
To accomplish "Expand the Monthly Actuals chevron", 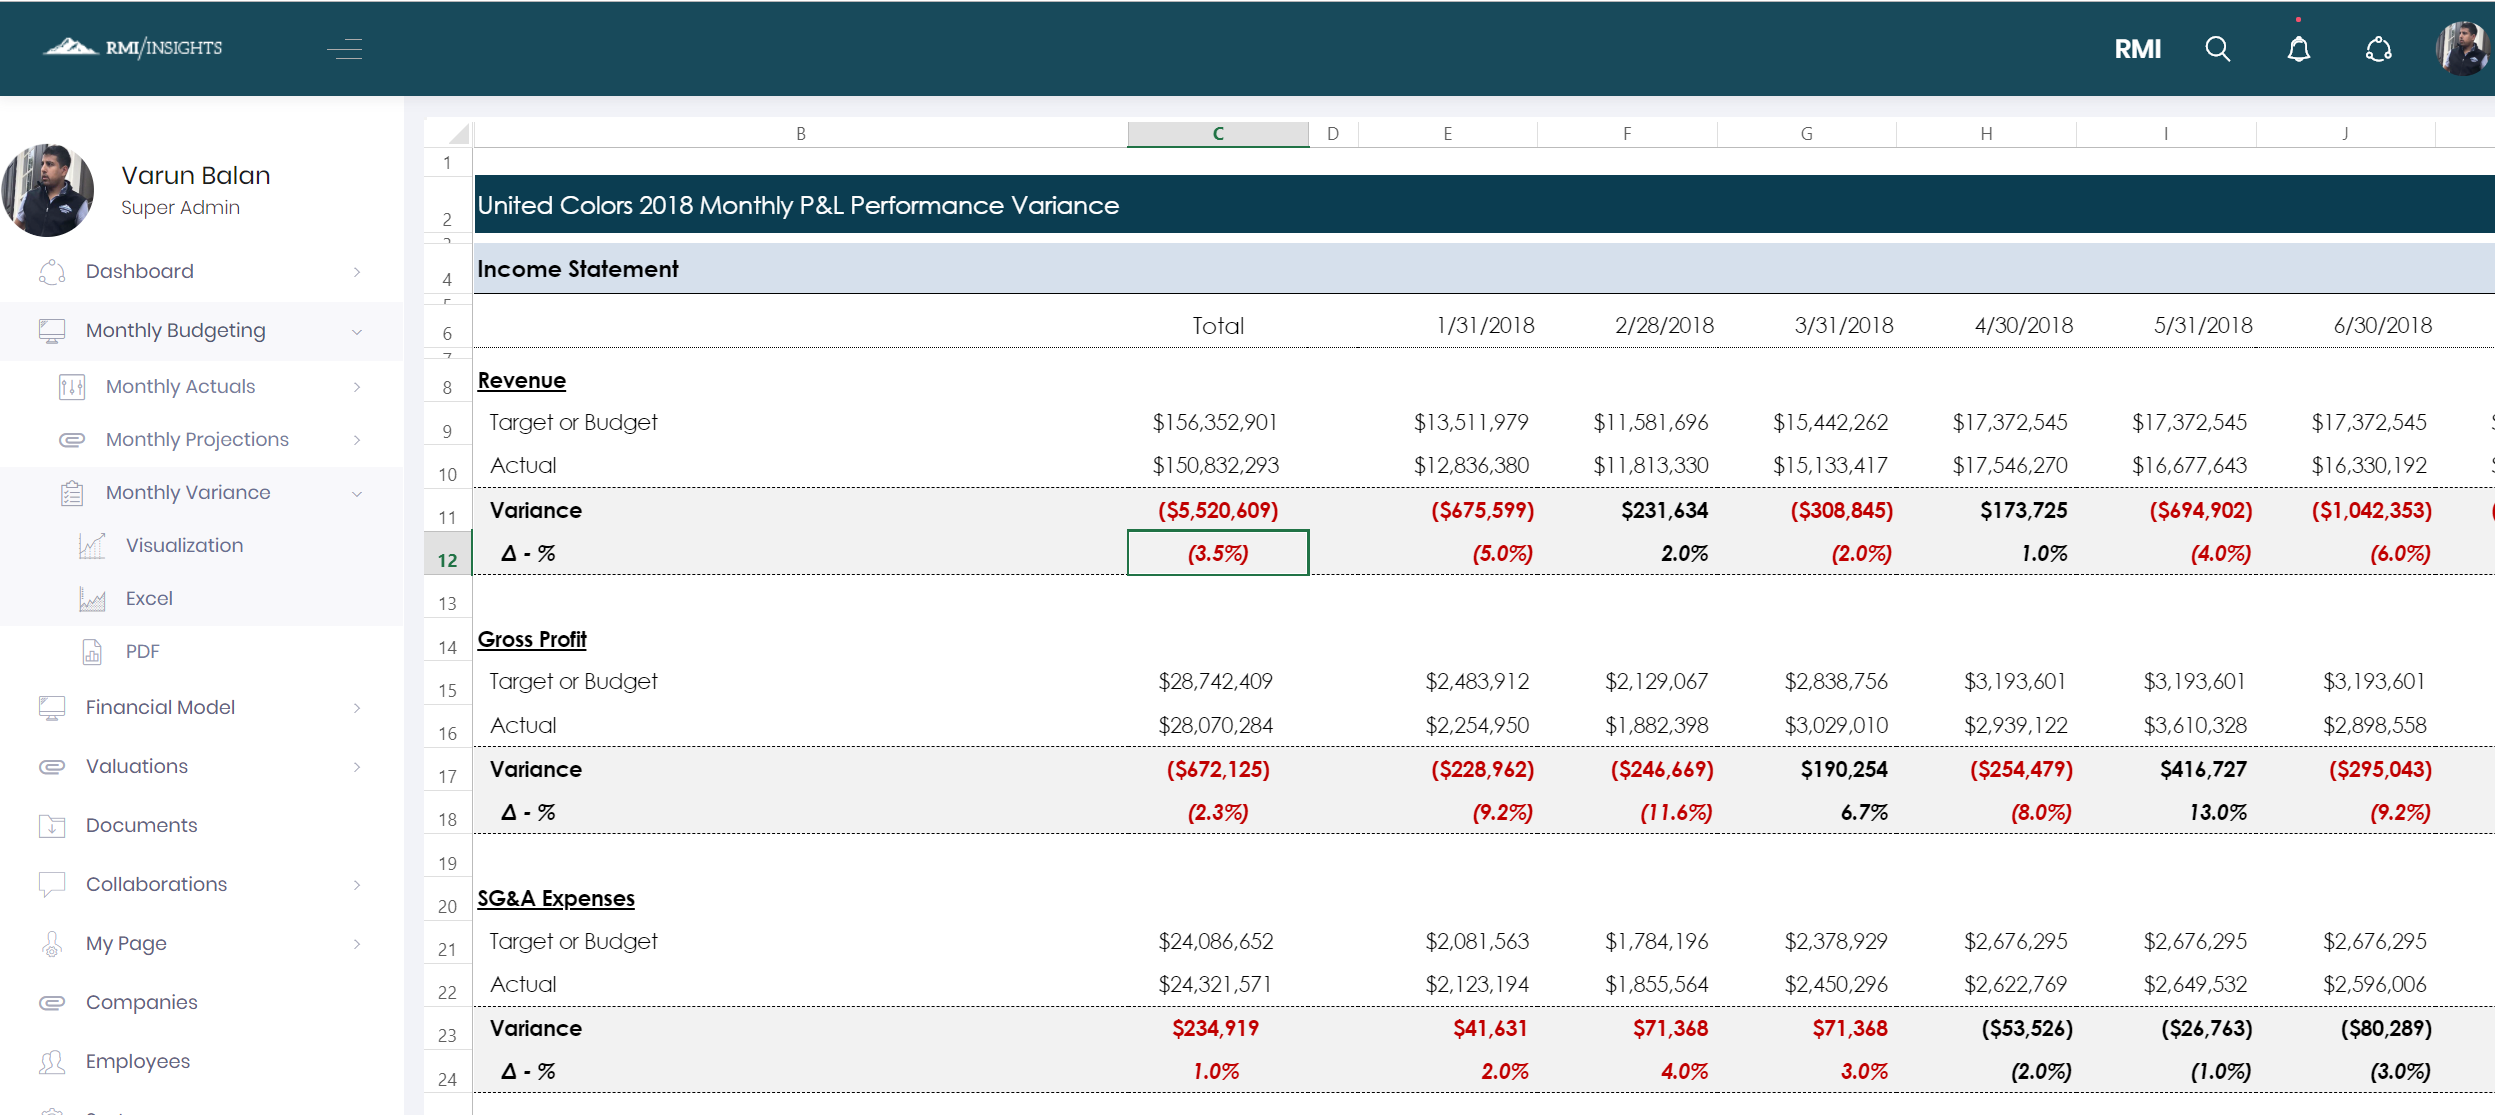I will (x=357, y=387).
